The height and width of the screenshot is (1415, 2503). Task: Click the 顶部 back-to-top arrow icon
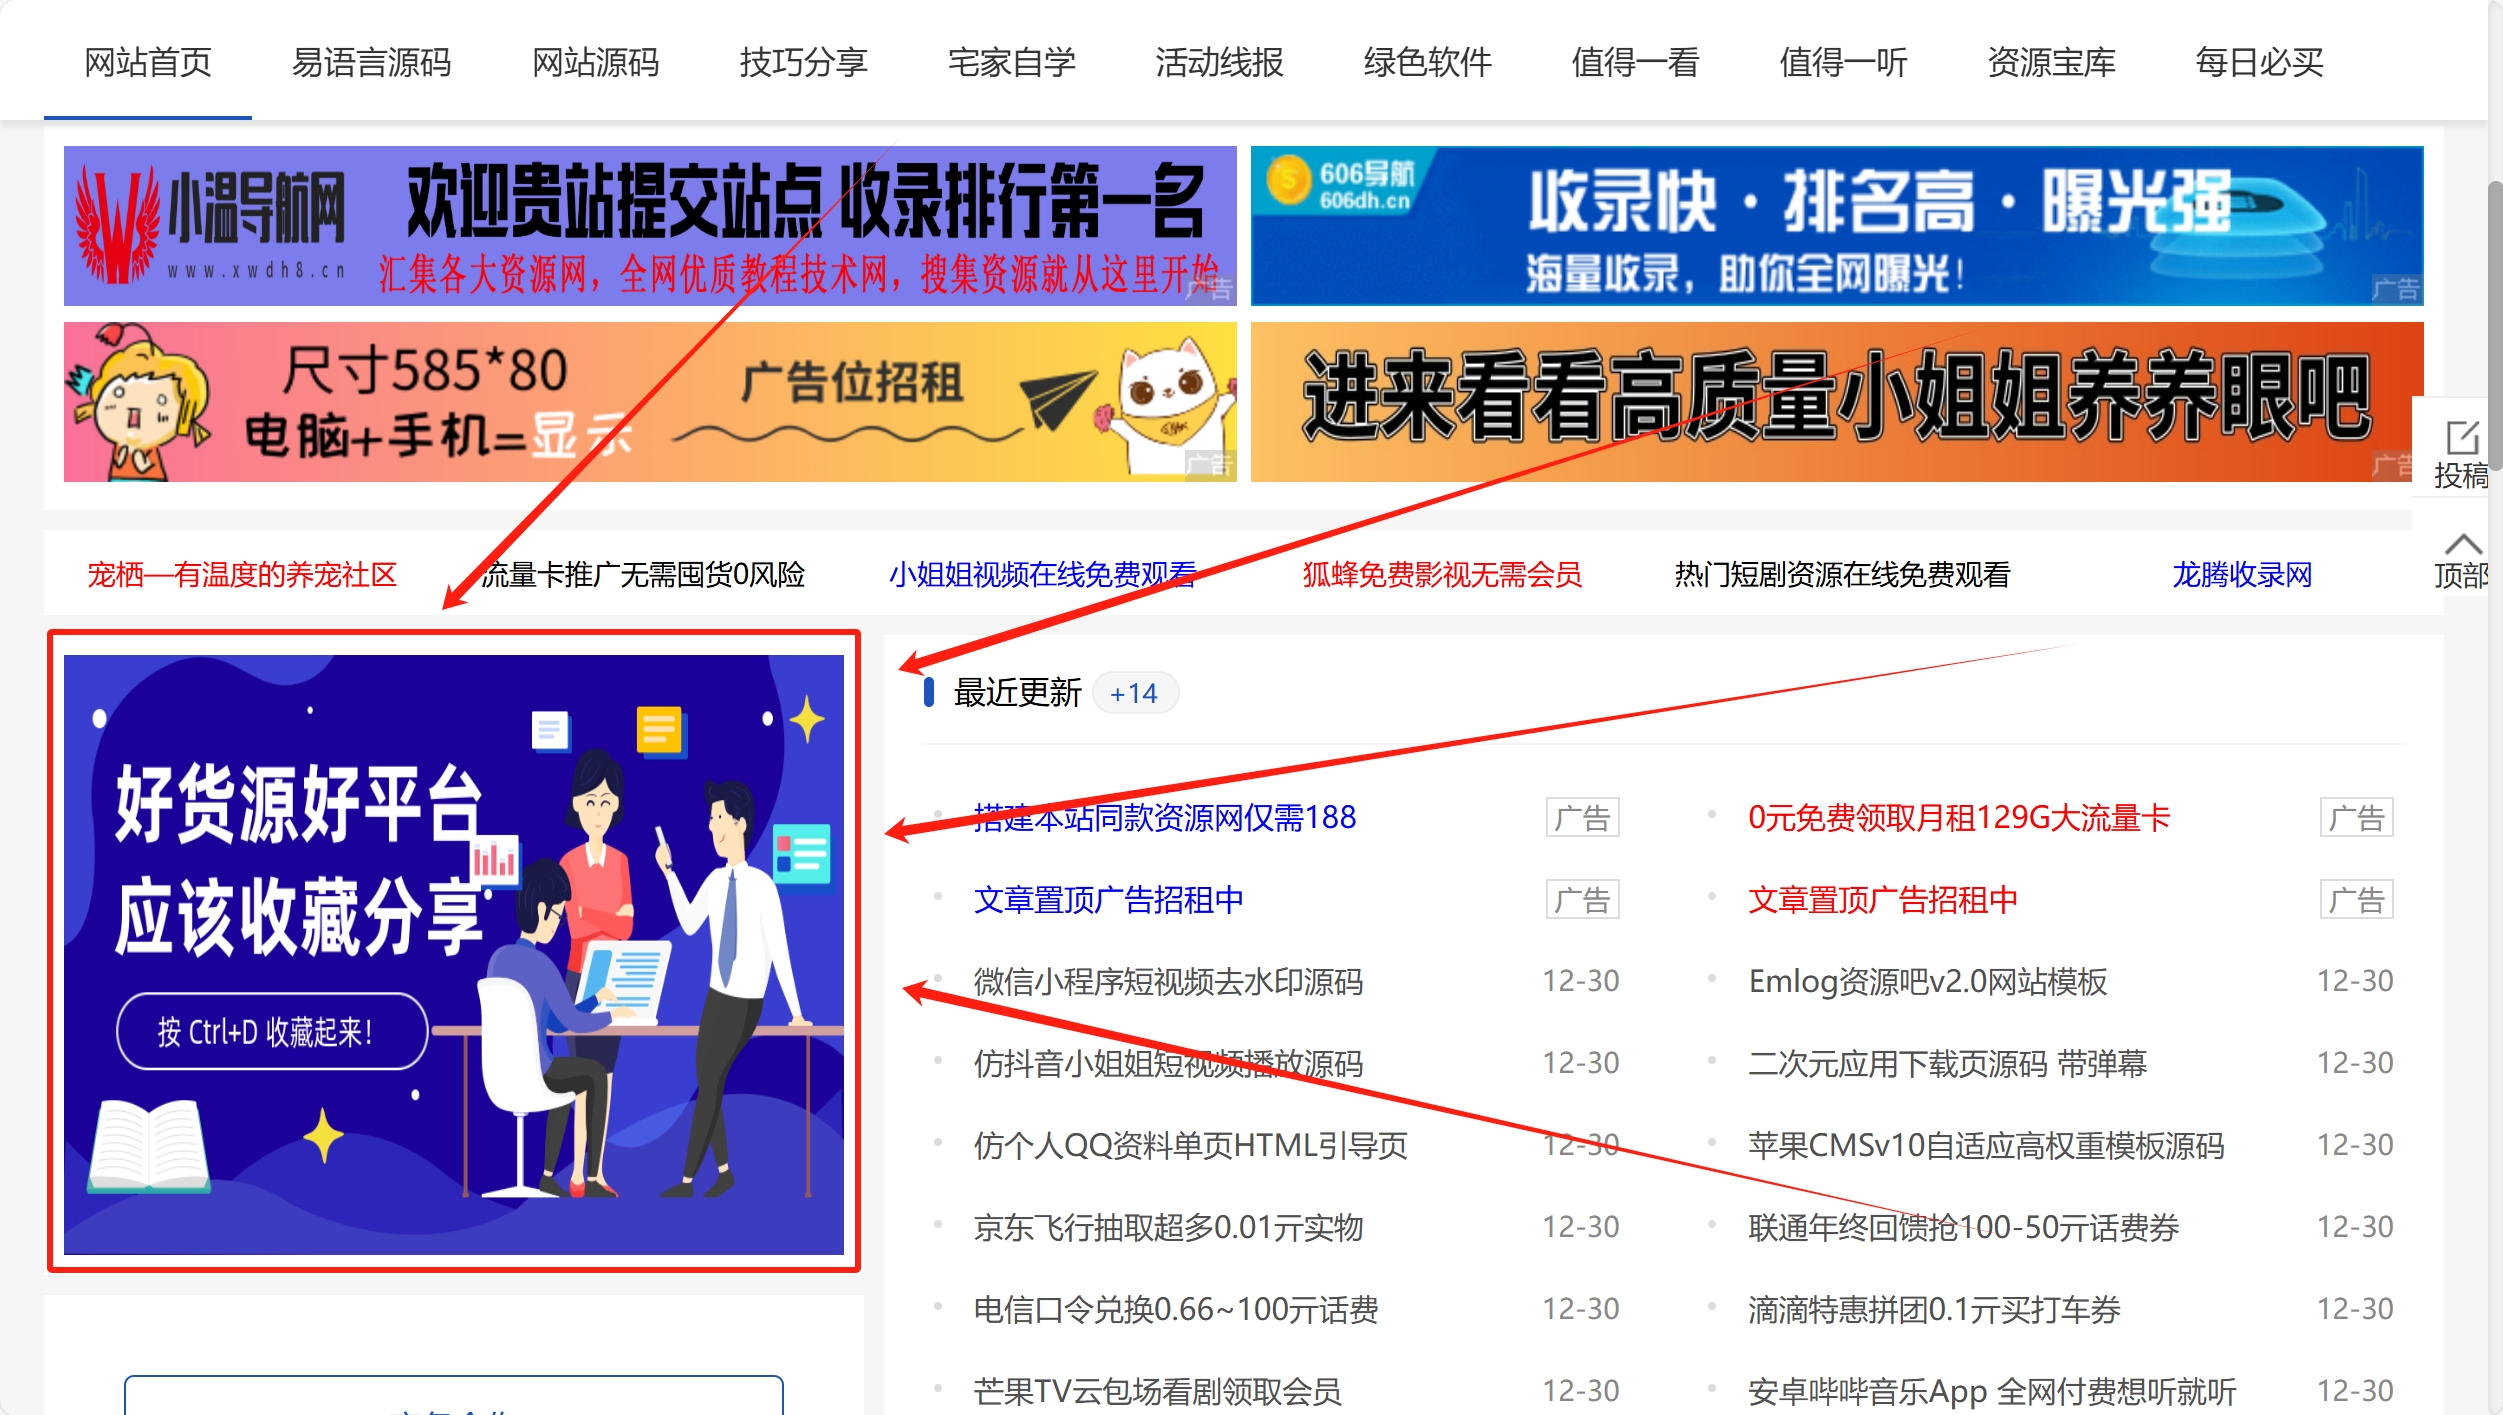coord(2462,545)
